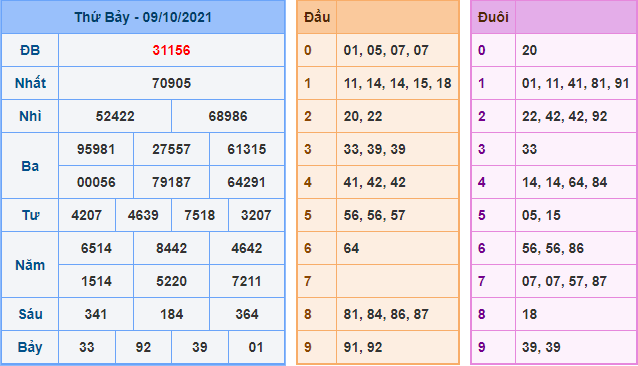Click the Đầu table row index 7
The image size is (638, 366).
(x=308, y=281)
